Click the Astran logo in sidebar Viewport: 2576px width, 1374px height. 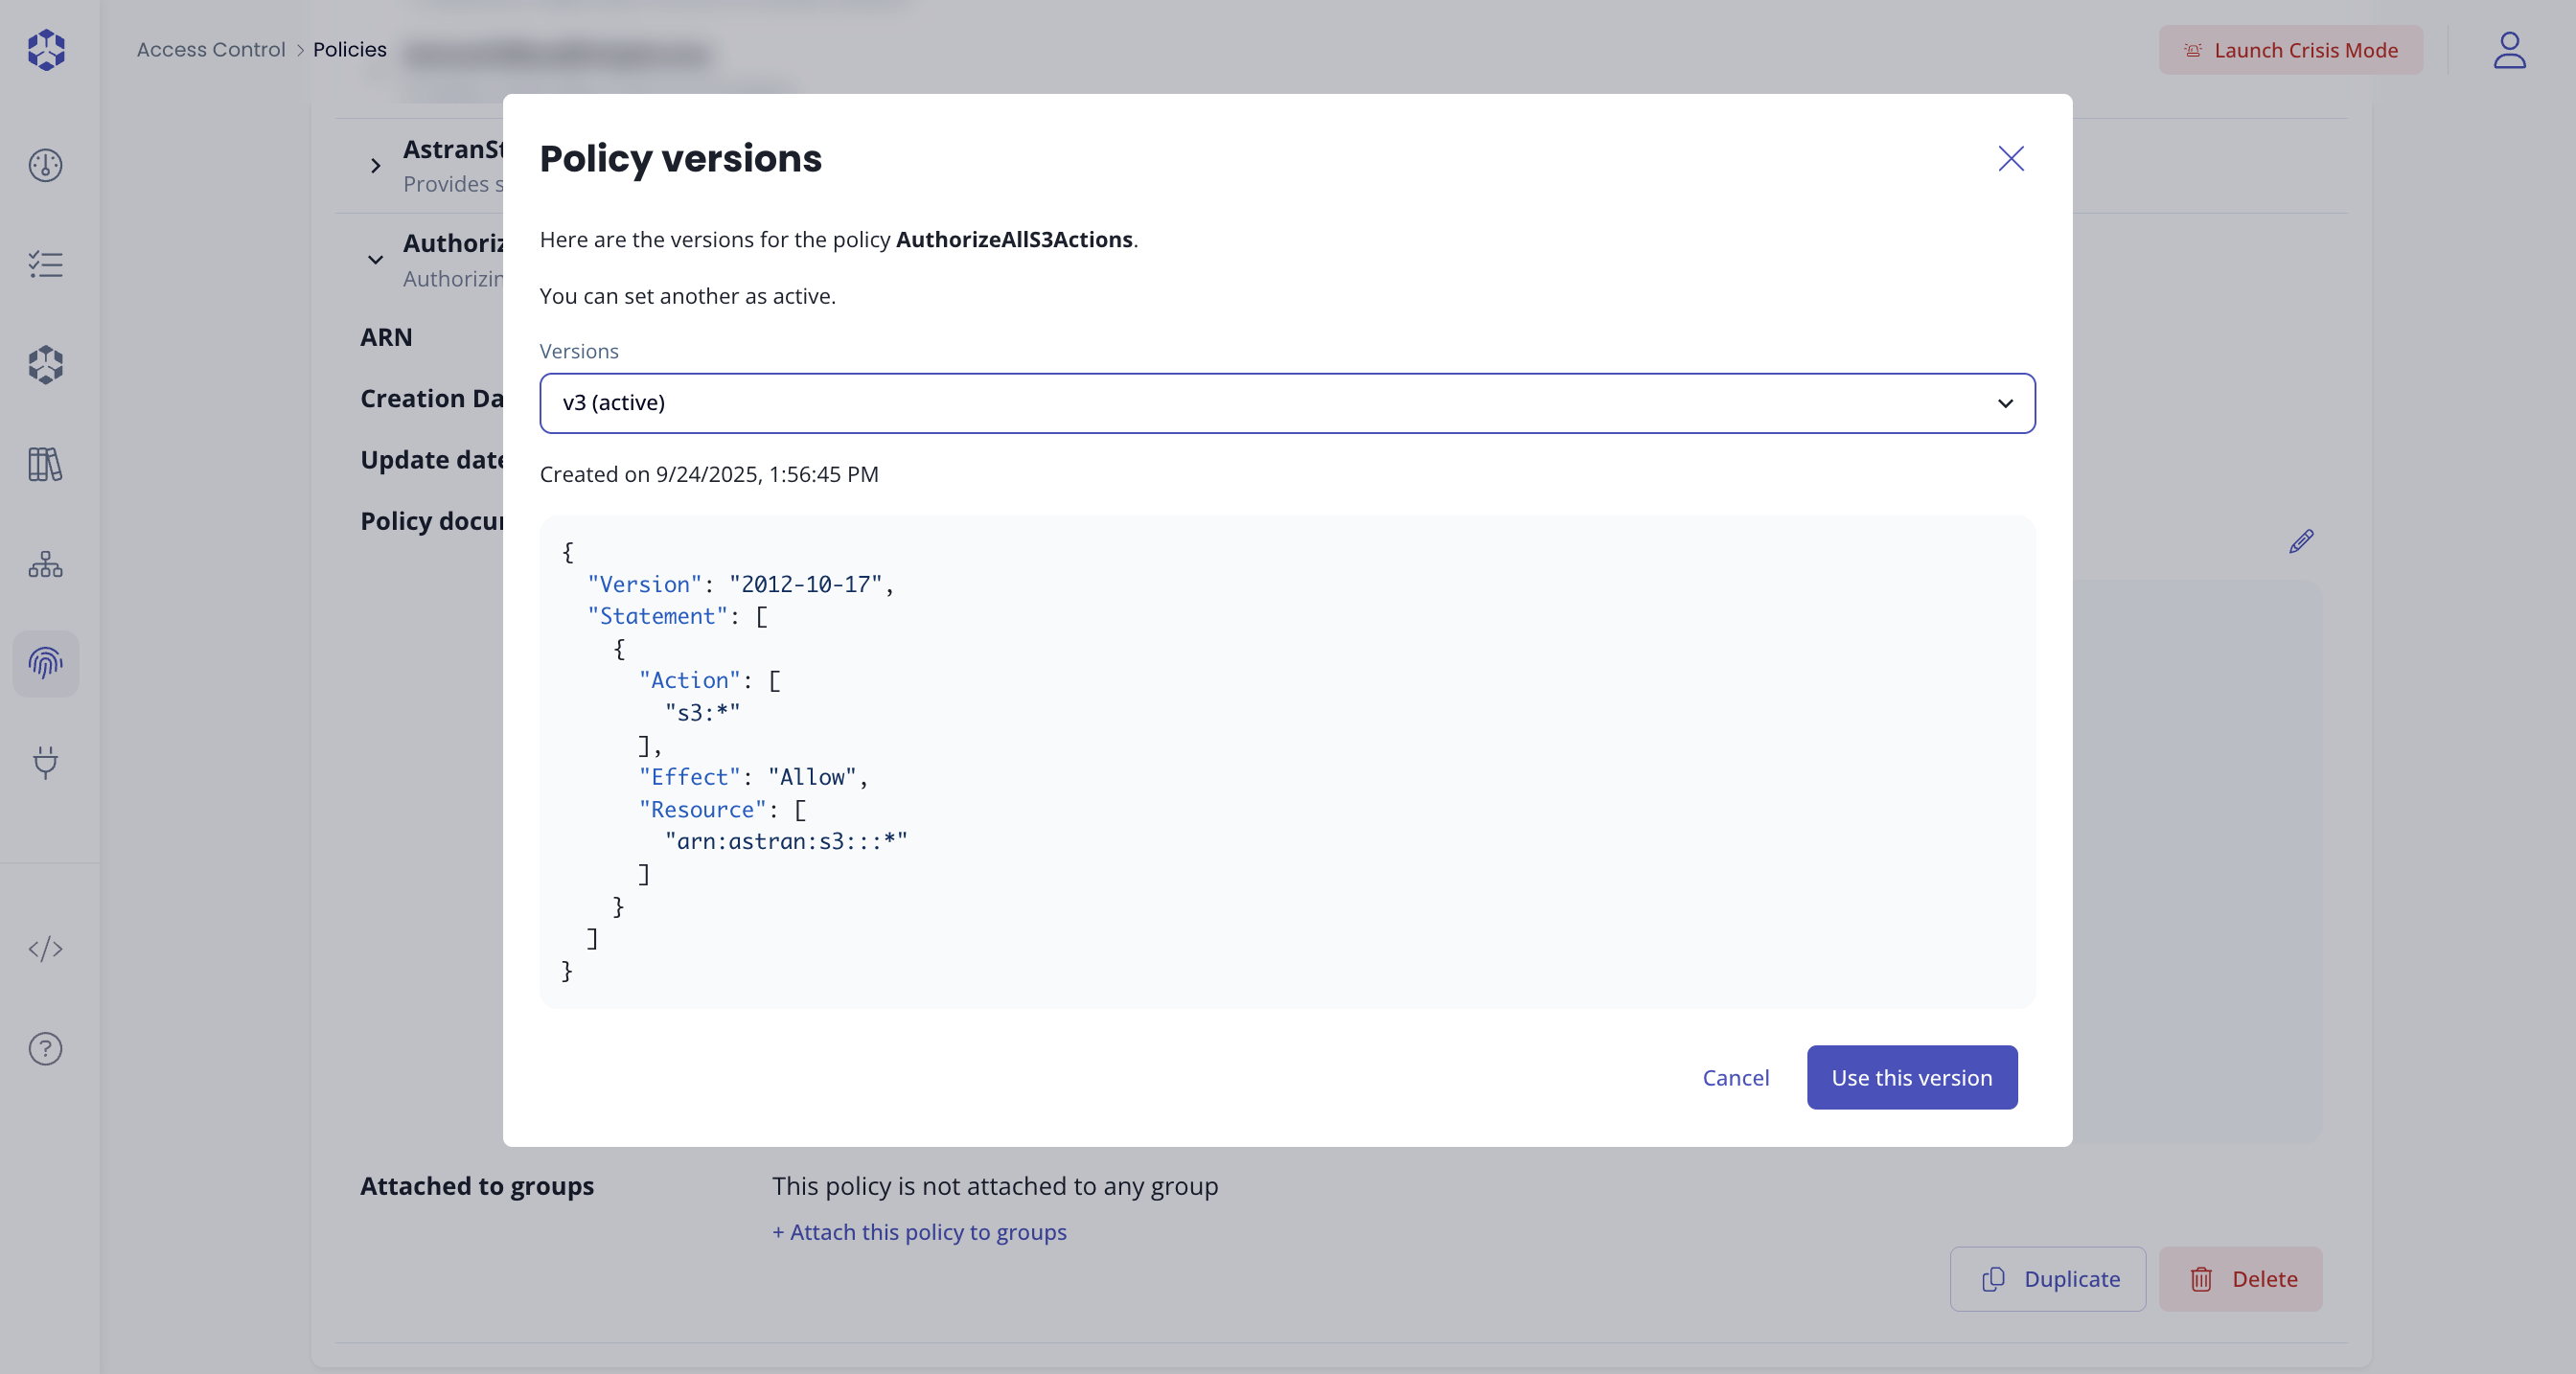(46, 49)
